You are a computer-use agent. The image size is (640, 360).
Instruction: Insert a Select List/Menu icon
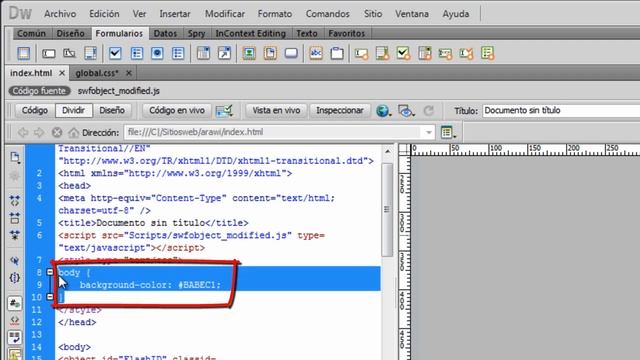(203, 53)
